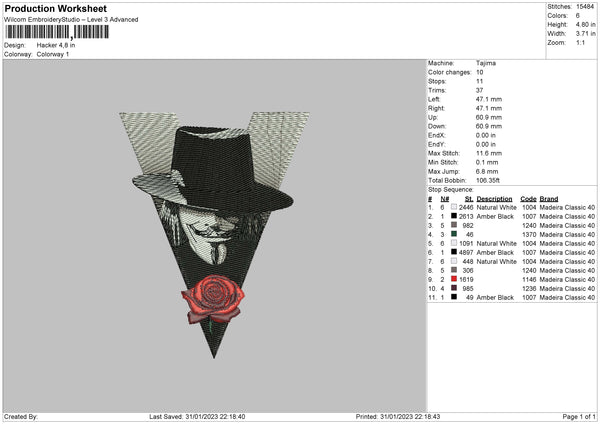Click the red swatch in stop row 9
Screen dimensions: 600x424
[x=454, y=279]
